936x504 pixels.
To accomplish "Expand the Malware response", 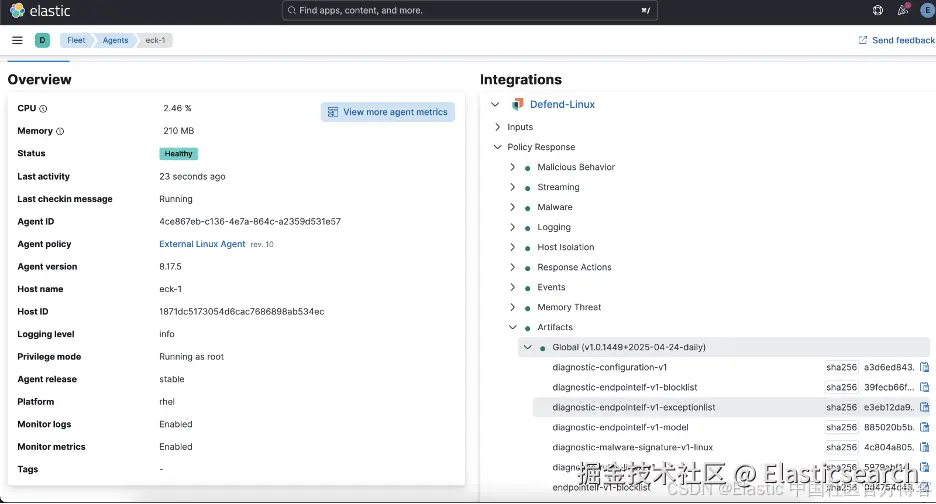I will [x=512, y=207].
